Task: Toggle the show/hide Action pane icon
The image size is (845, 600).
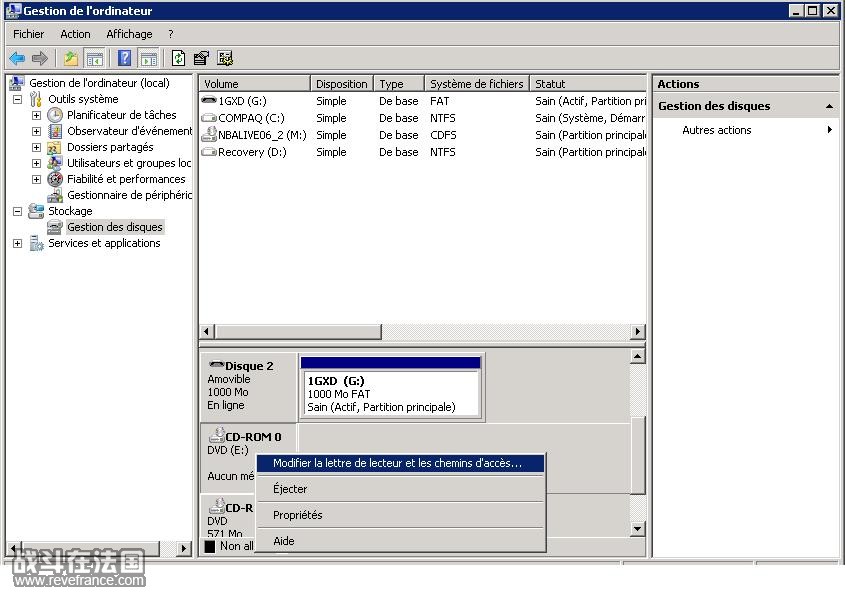Action: coord(148,58)
